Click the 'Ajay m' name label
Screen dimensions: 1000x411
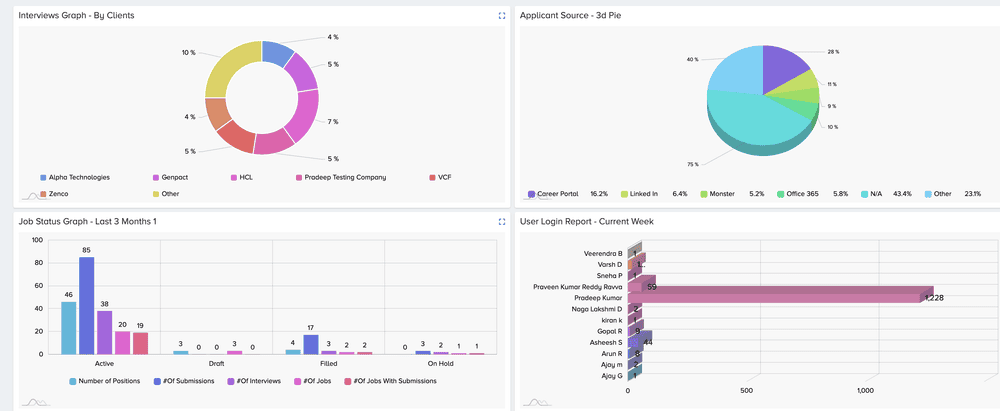point(612,364)
